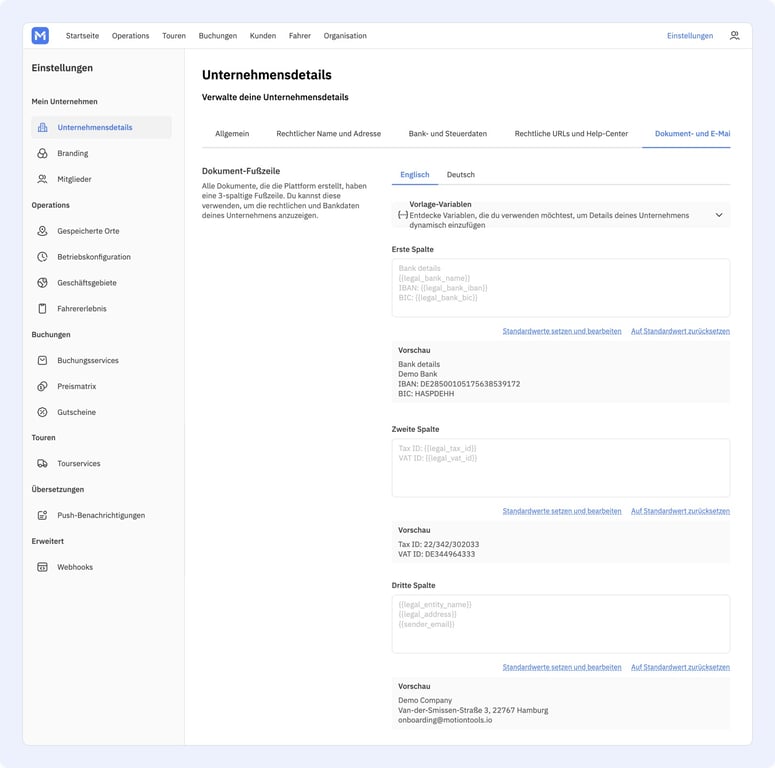Click the Buchungsservices icon

tap(43, 360)
